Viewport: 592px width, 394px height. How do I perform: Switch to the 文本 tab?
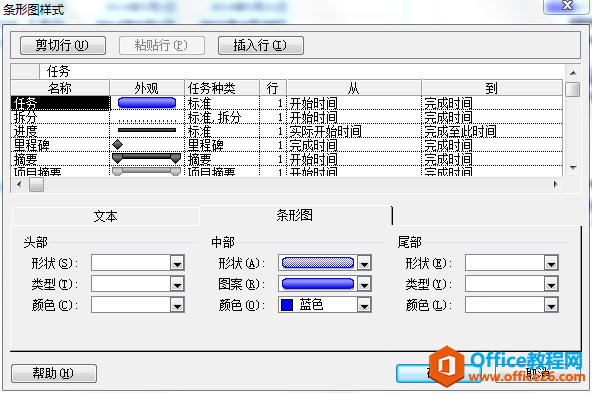click(x=106, y=216)
